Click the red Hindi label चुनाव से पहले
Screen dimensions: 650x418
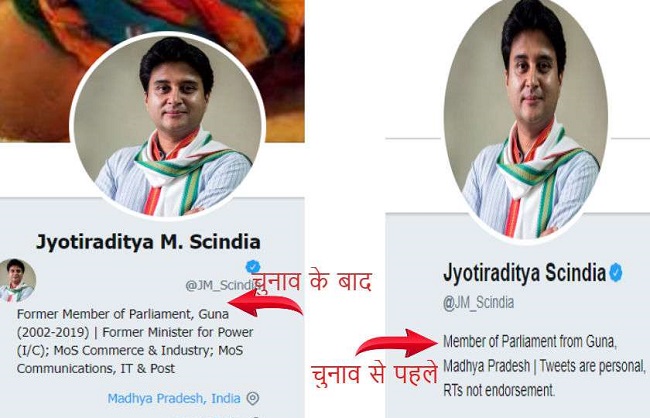tap(374, 374)
